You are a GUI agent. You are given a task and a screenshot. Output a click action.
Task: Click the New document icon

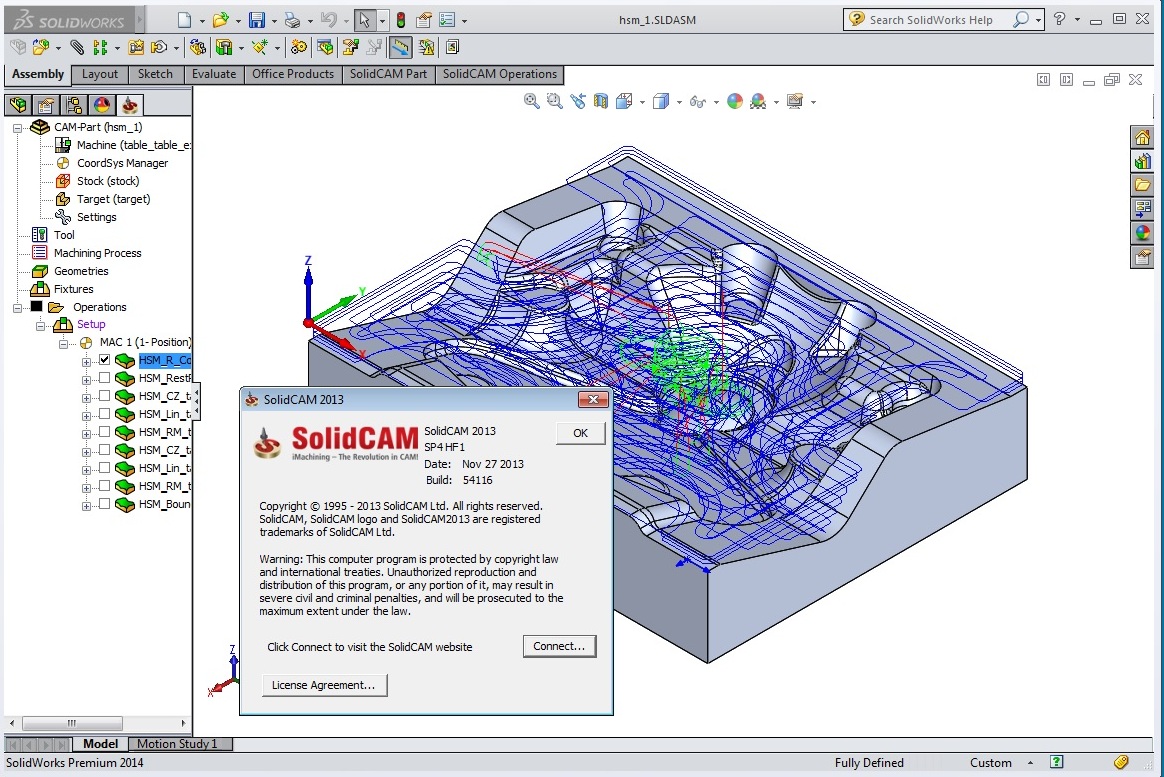coord(184,20)
